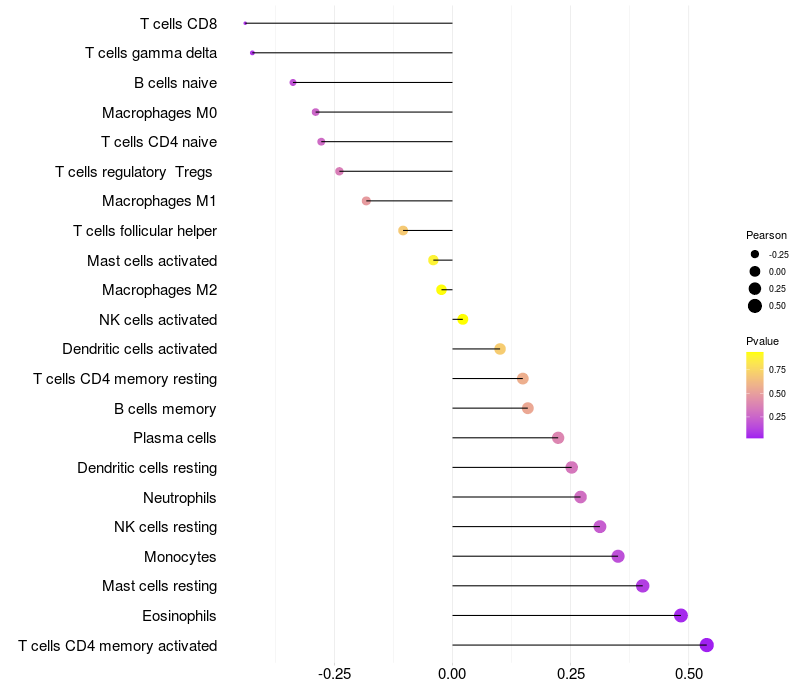Click the Eosinophils lollipop dot

(681, 615)
